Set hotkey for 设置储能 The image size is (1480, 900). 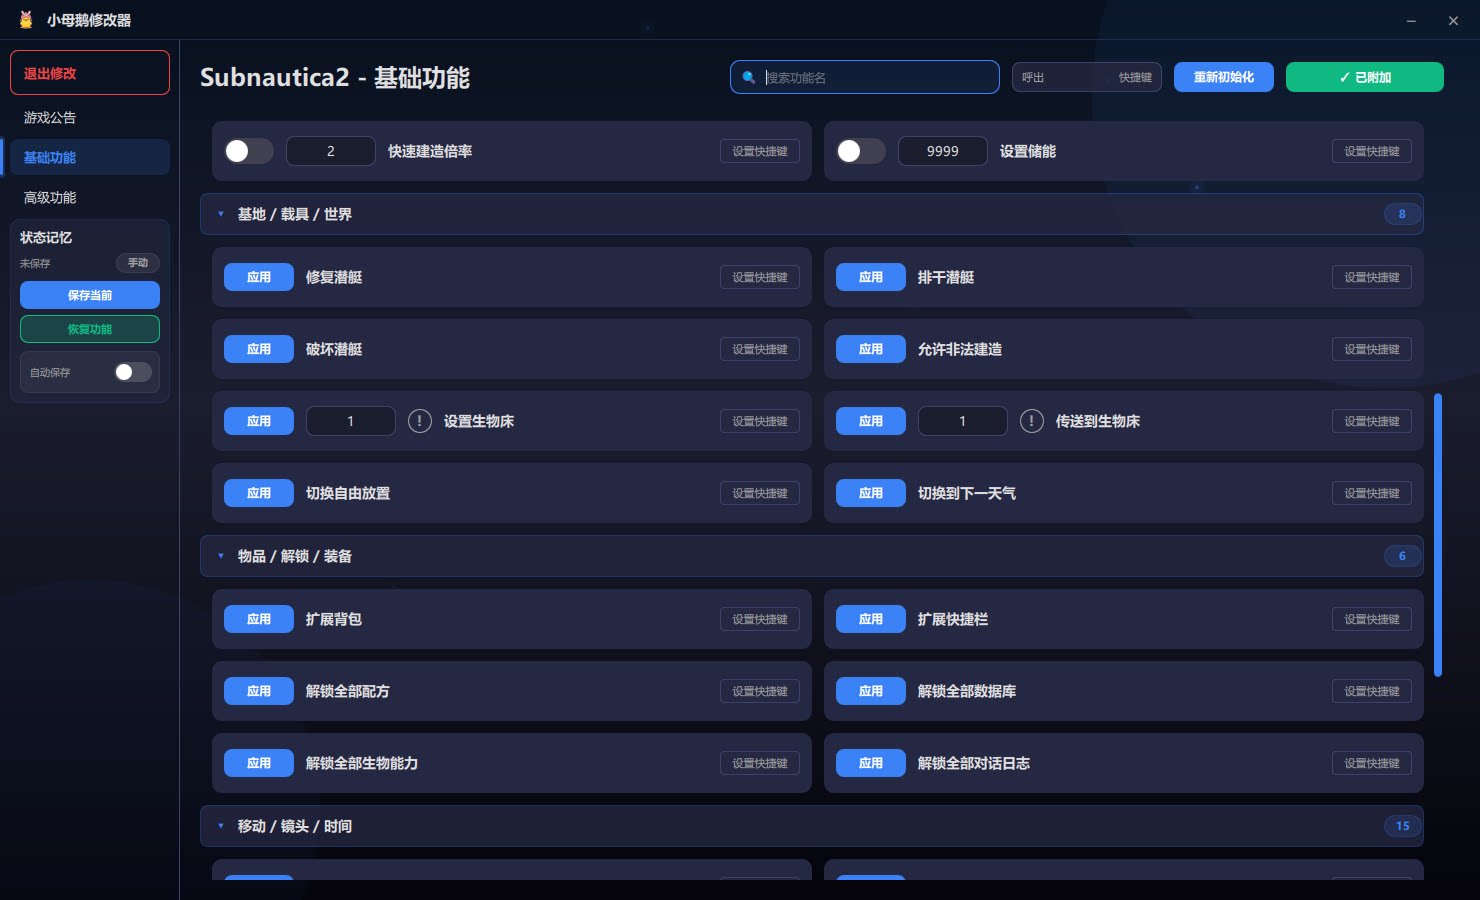coord(1372,151)
